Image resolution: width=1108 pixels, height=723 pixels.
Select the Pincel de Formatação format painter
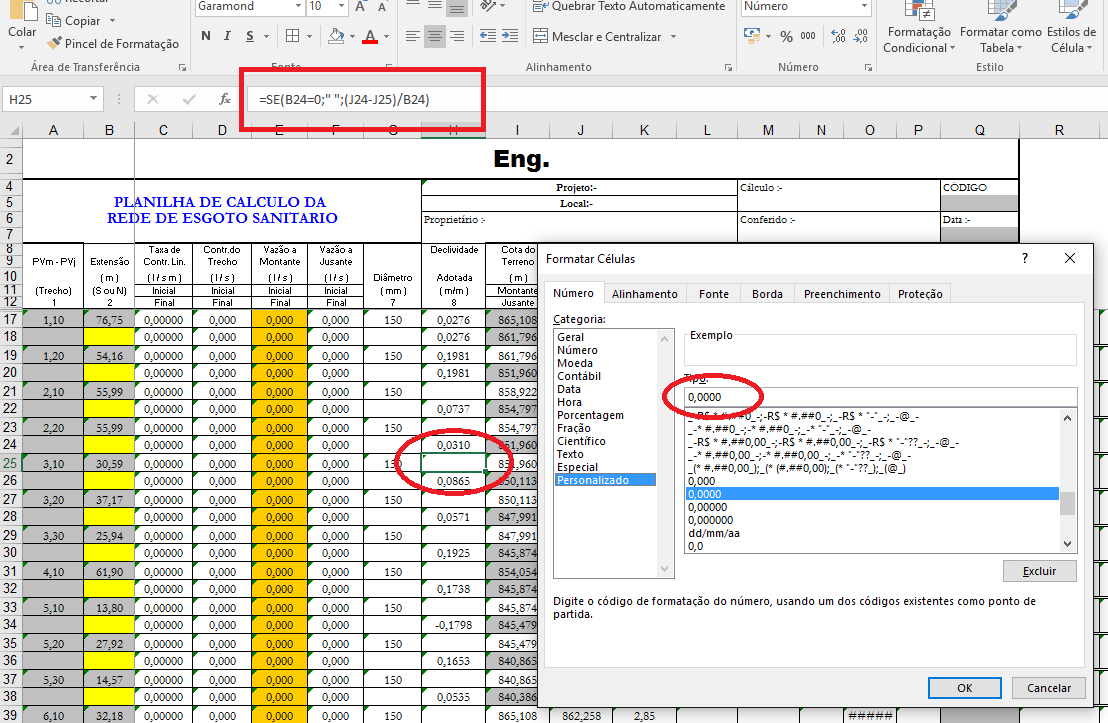(112, 44)
